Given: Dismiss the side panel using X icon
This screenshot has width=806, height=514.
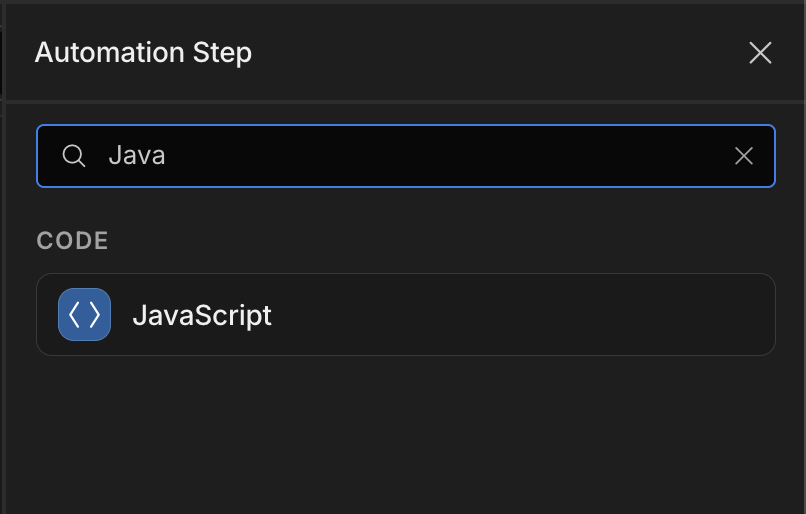Looking at the screenshot, I should [x=760, y=53].
